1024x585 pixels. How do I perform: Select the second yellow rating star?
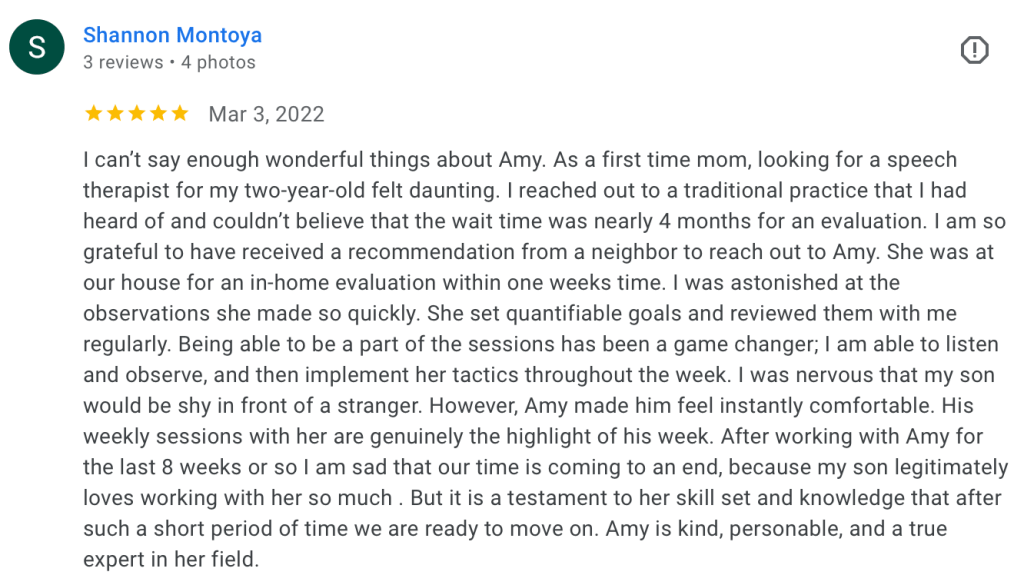pos(115,114)
